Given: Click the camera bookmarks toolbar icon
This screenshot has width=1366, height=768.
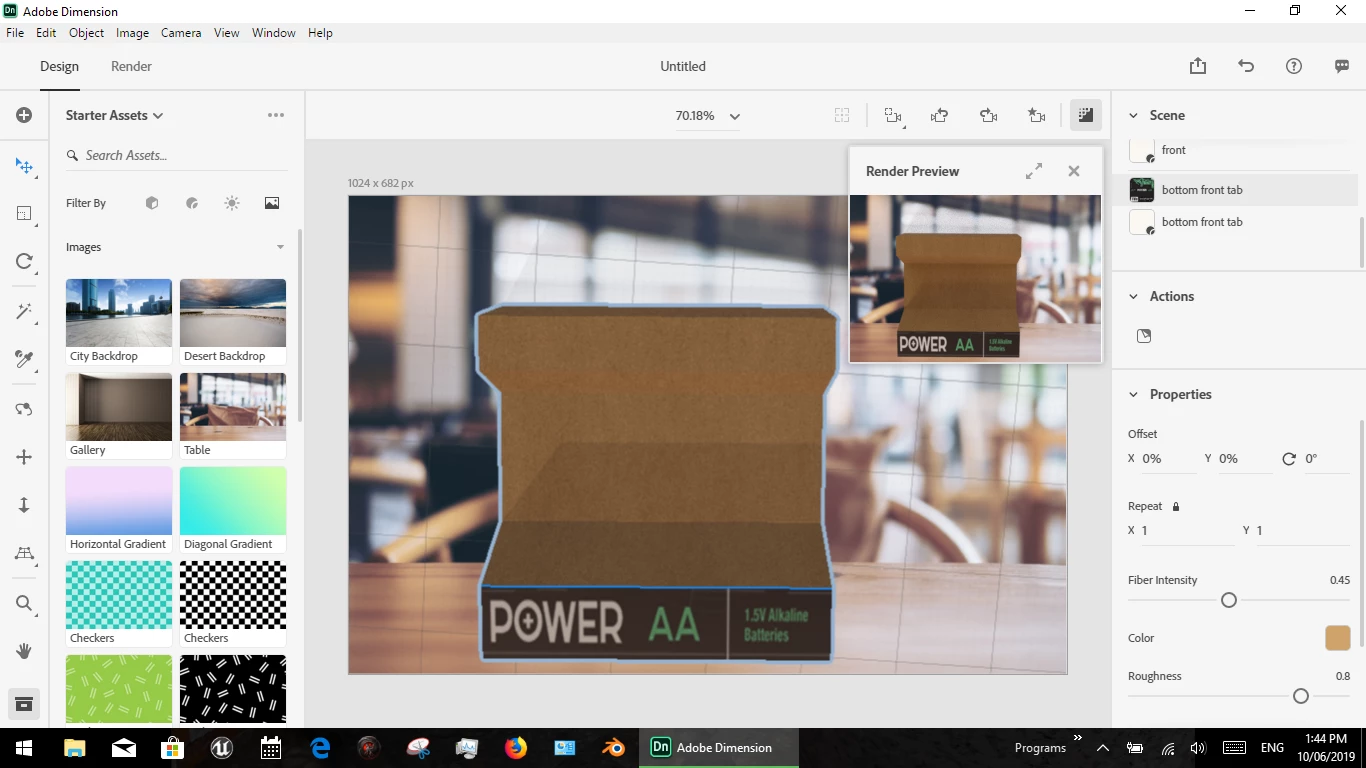Looking at the screenshot, I should point(1037,116).
